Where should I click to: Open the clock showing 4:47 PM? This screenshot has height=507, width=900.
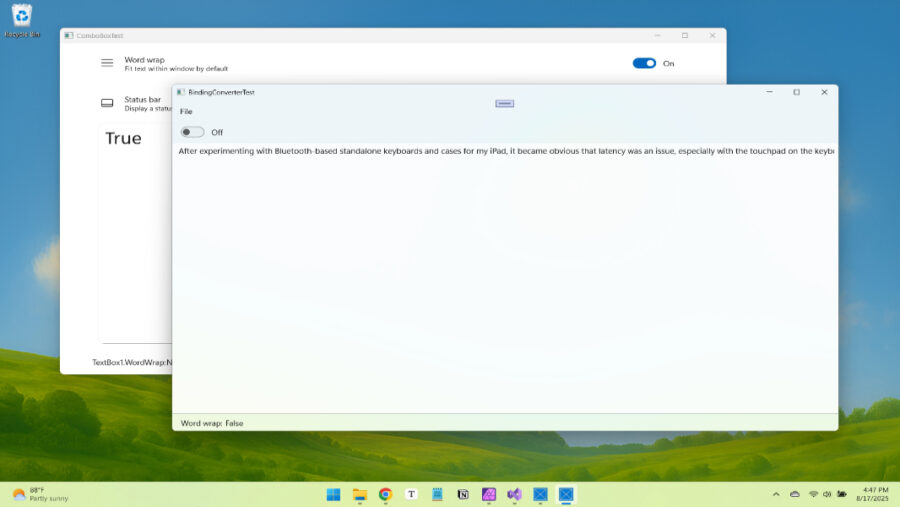point(872,494)
